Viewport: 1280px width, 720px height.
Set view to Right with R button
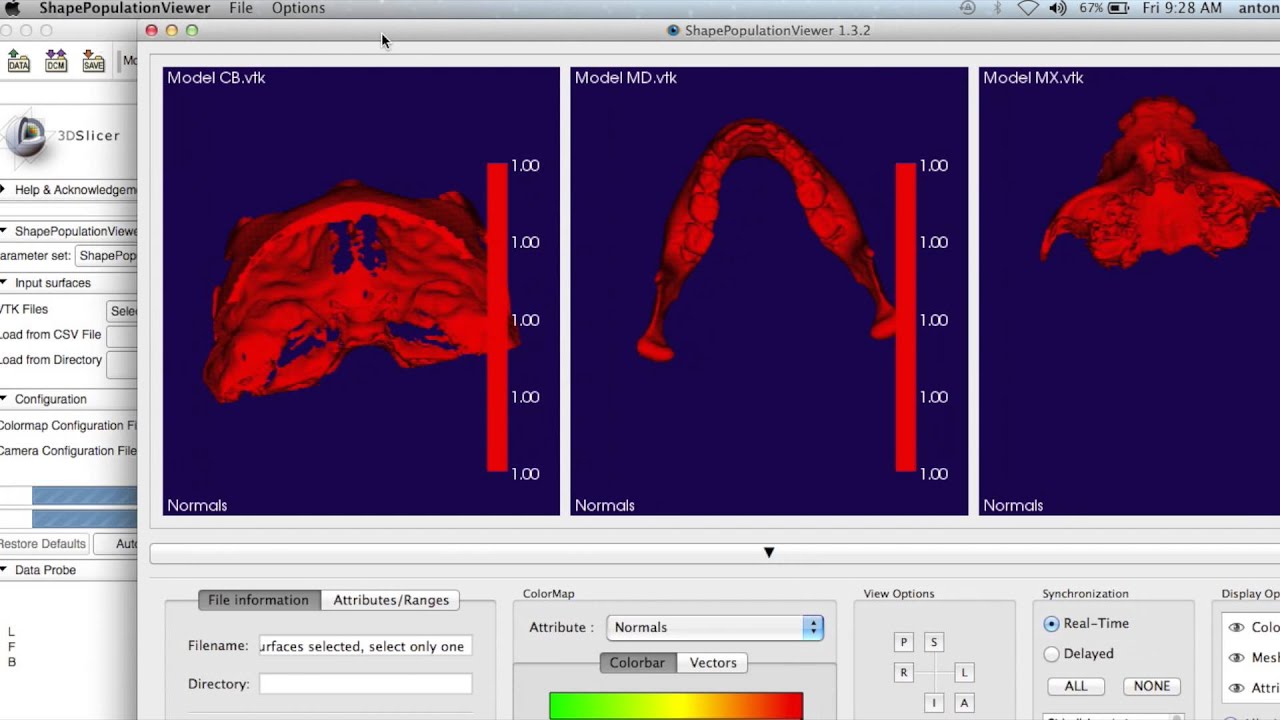904,673
